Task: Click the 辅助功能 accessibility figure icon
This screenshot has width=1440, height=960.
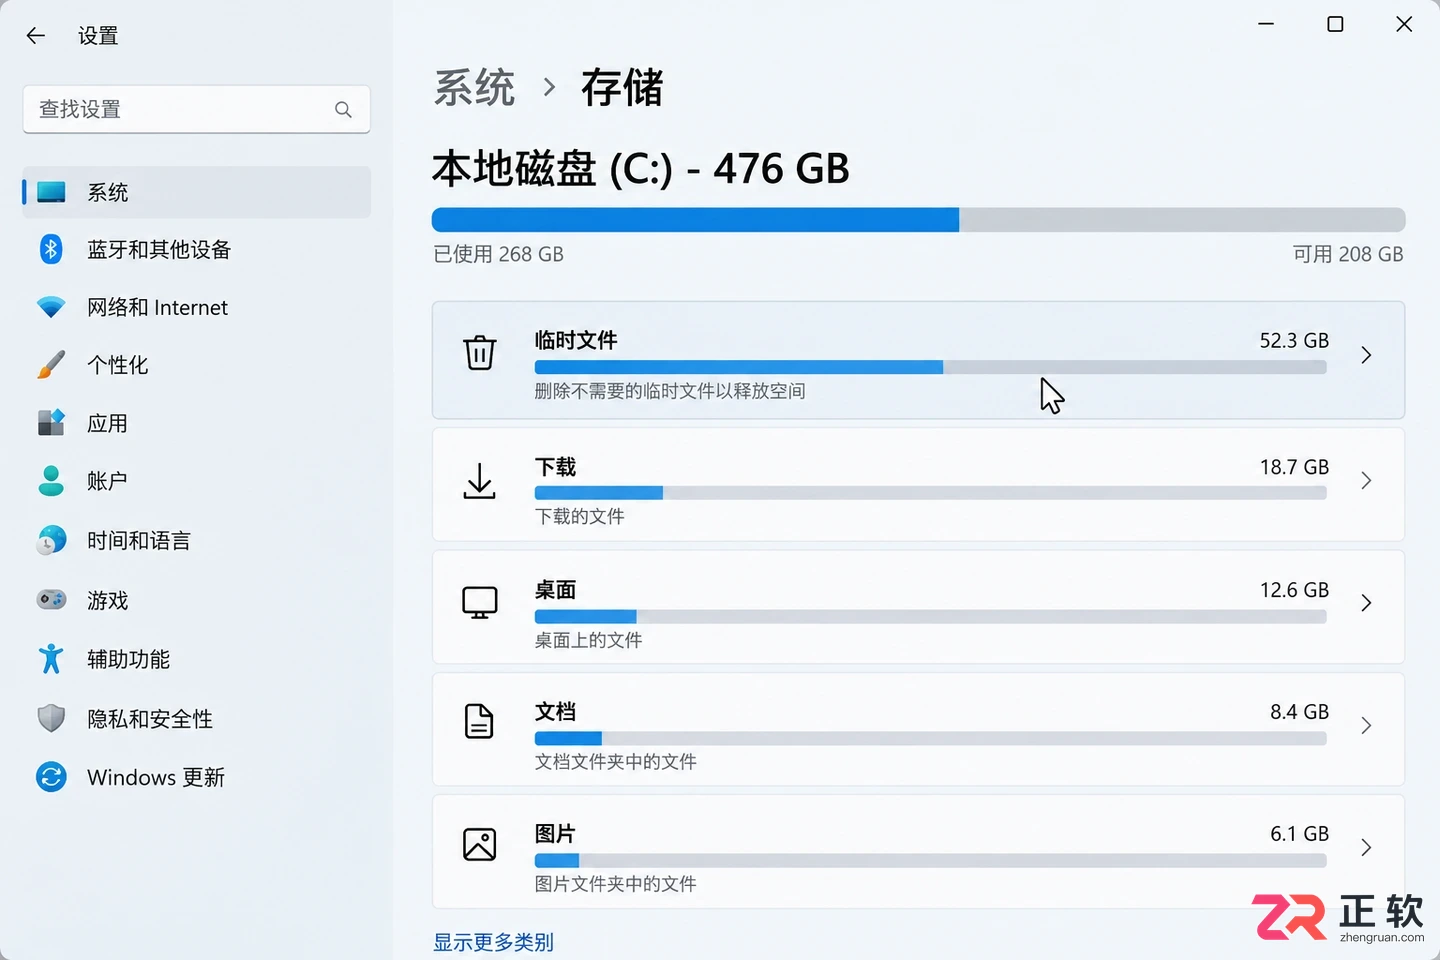Action: pos(51,659)
